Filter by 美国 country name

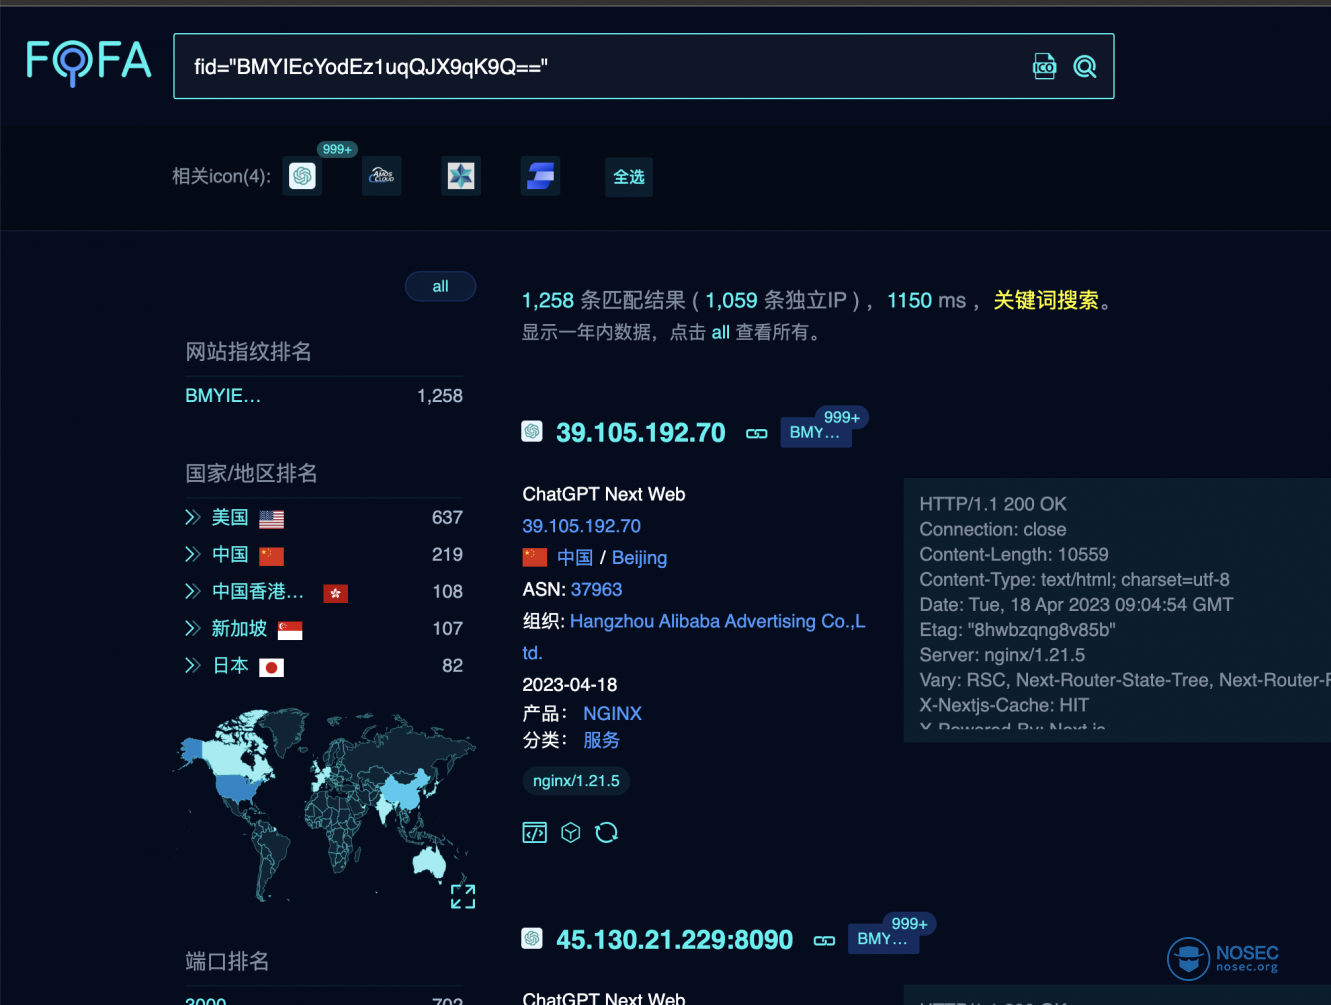coord(230,517)
